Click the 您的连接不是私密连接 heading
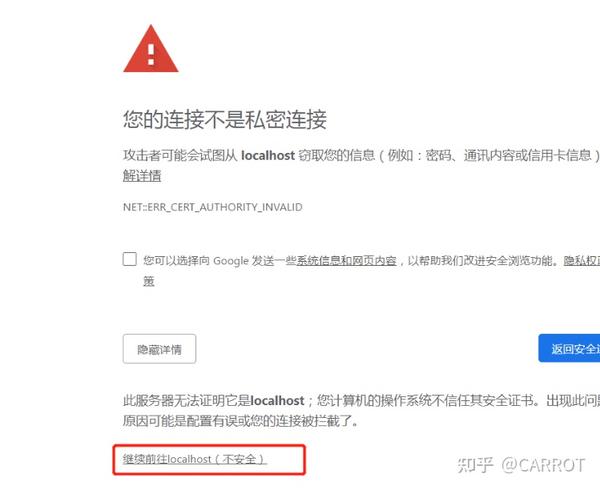 pos(225,119)
